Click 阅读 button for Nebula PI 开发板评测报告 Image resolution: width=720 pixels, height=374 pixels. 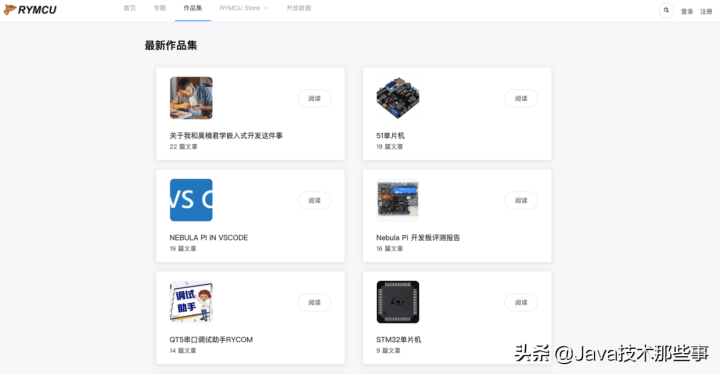coord(521,200)
